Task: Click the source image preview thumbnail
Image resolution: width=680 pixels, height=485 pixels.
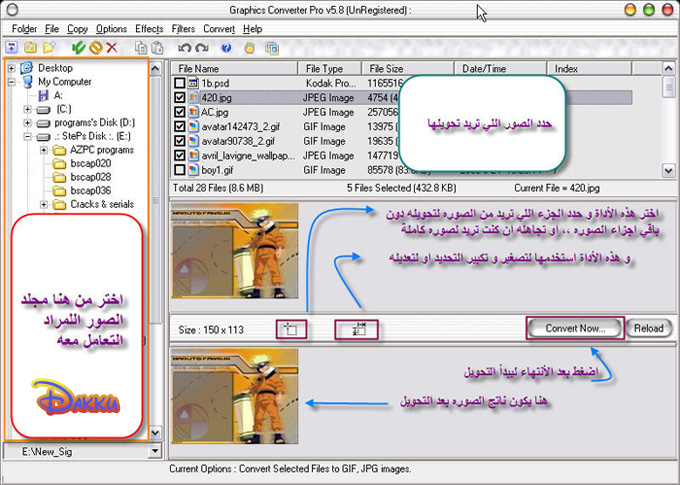Action: pos(235,251)
